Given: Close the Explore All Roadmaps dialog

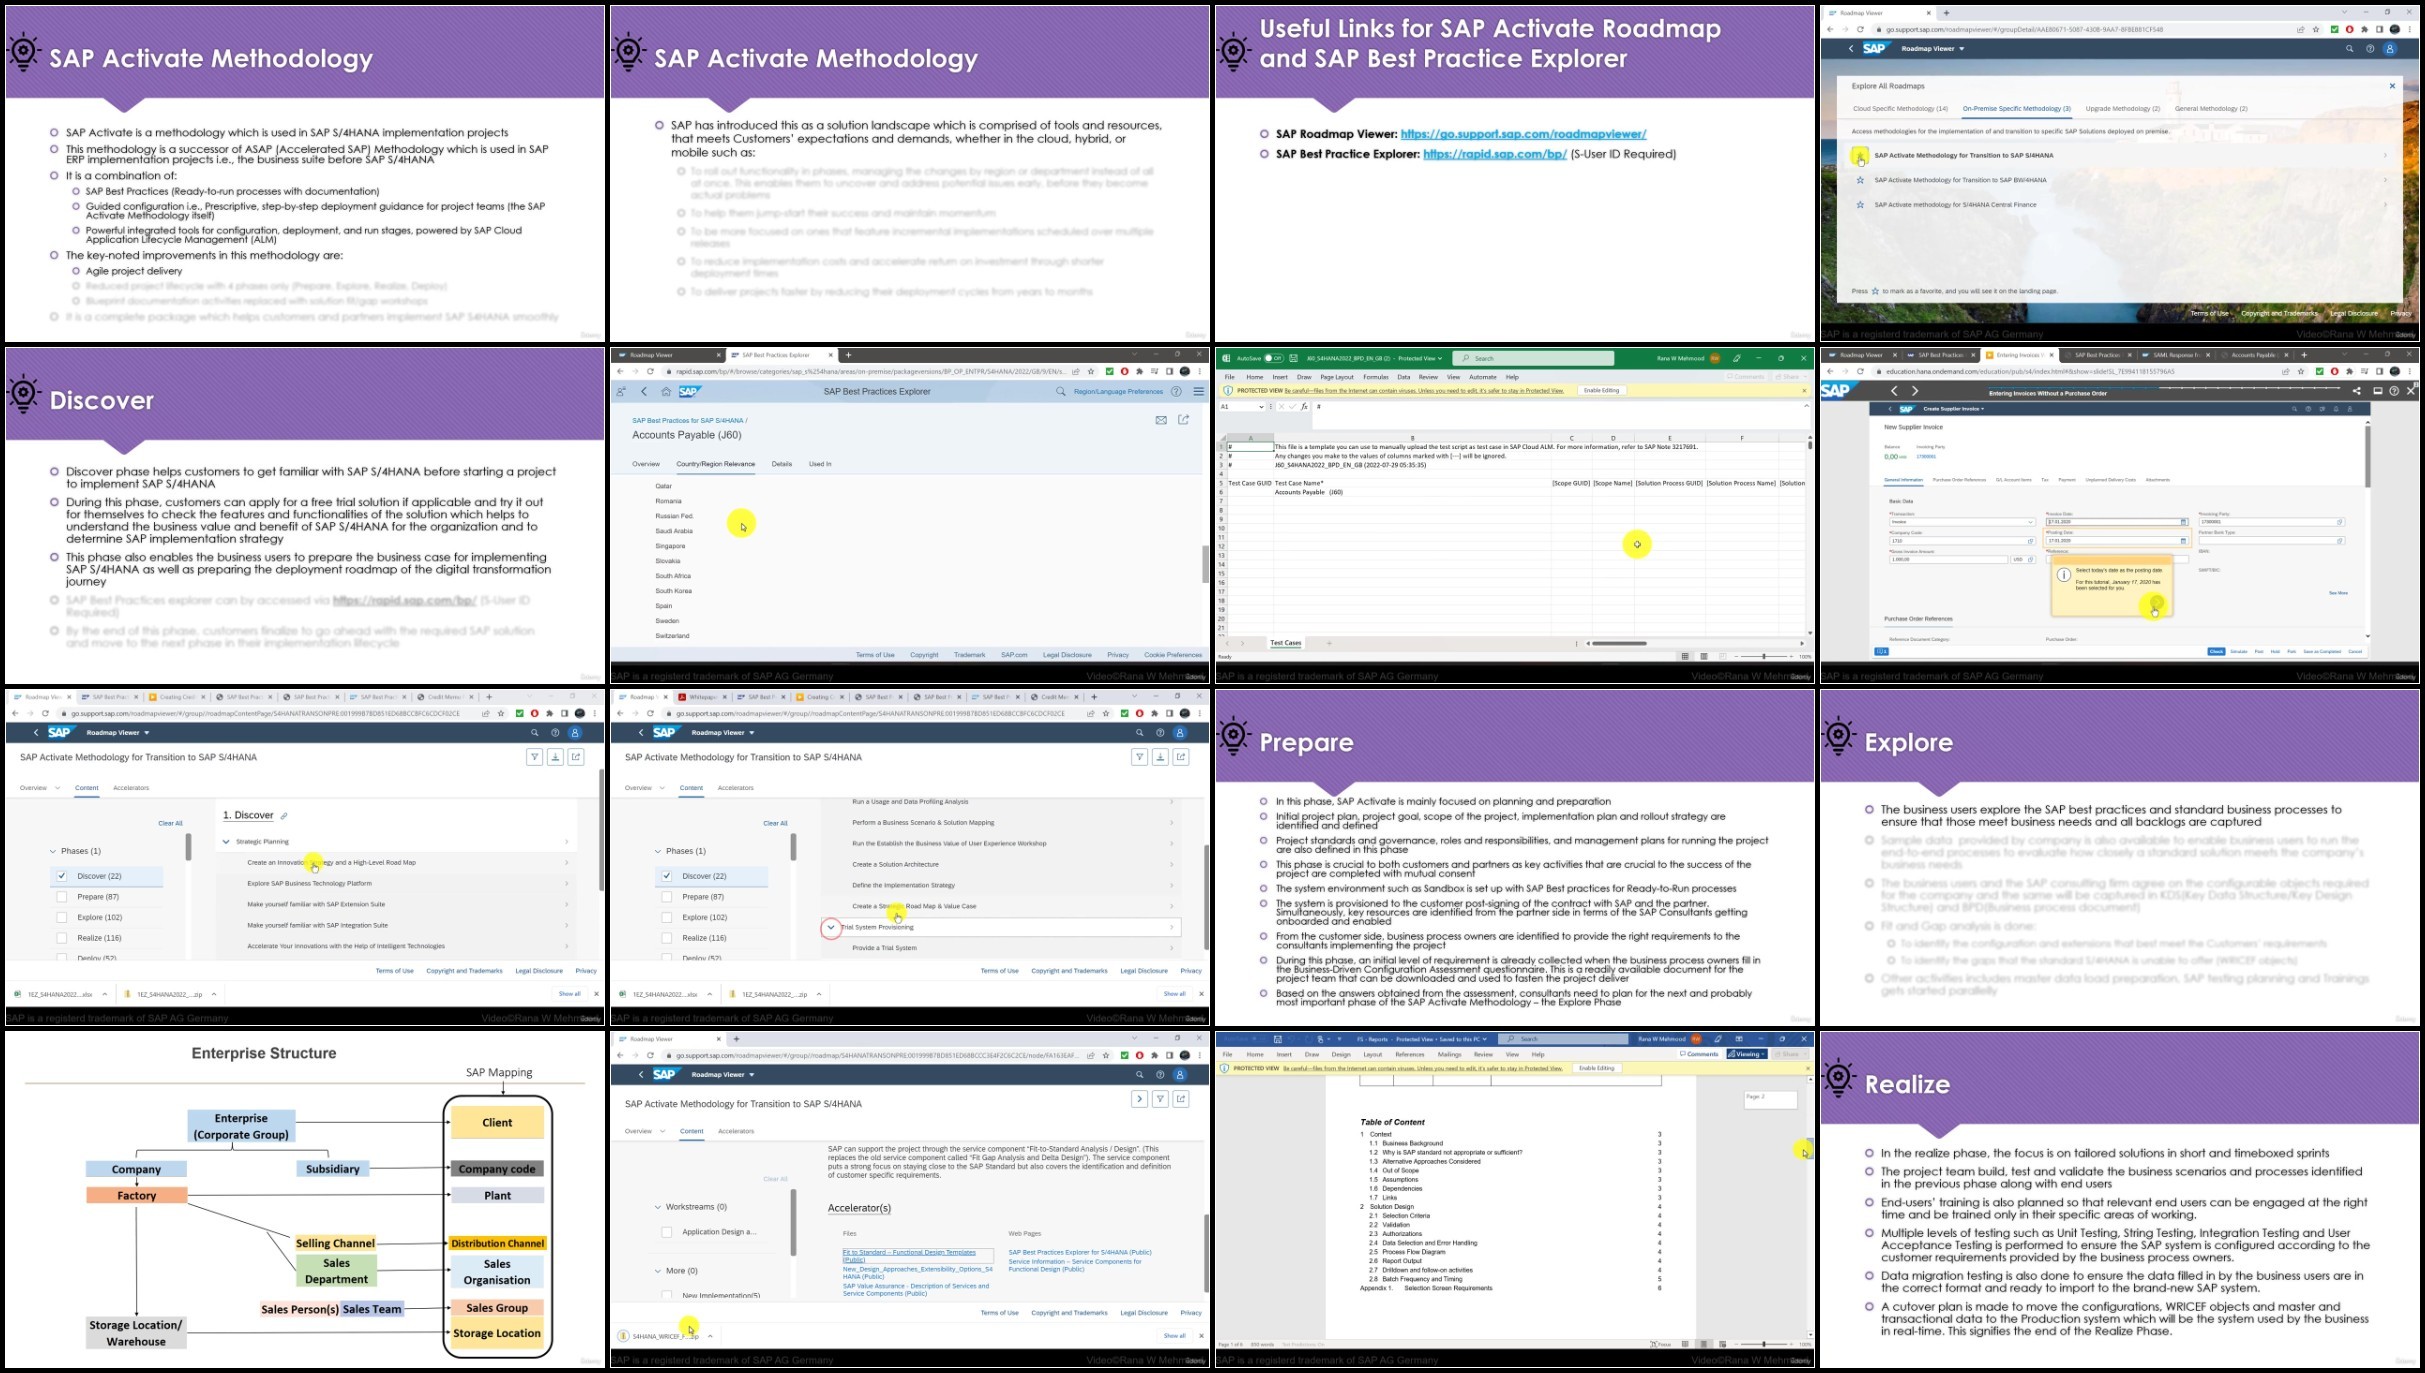Looking at the screenshot, I should (2392, 86).
